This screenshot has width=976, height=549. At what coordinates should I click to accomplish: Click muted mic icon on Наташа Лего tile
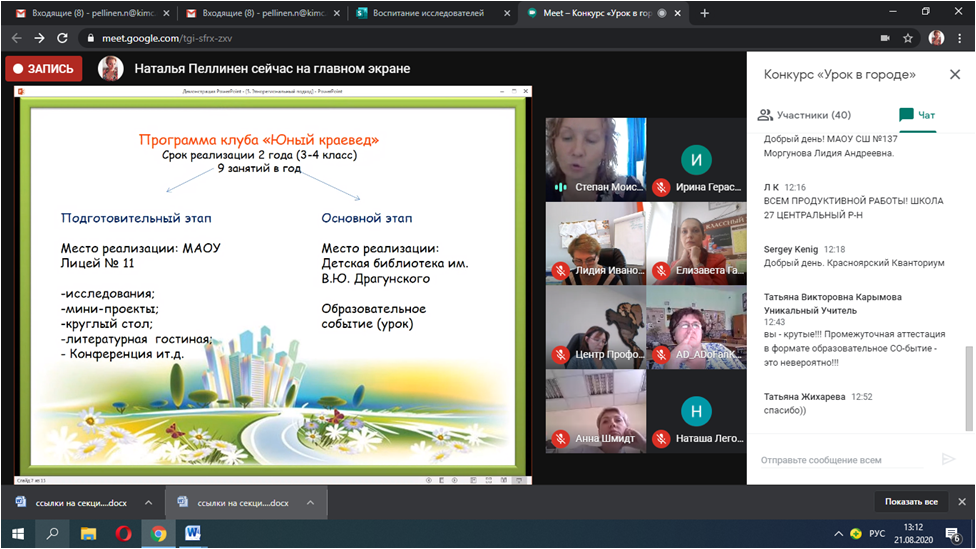pos(661,438)
